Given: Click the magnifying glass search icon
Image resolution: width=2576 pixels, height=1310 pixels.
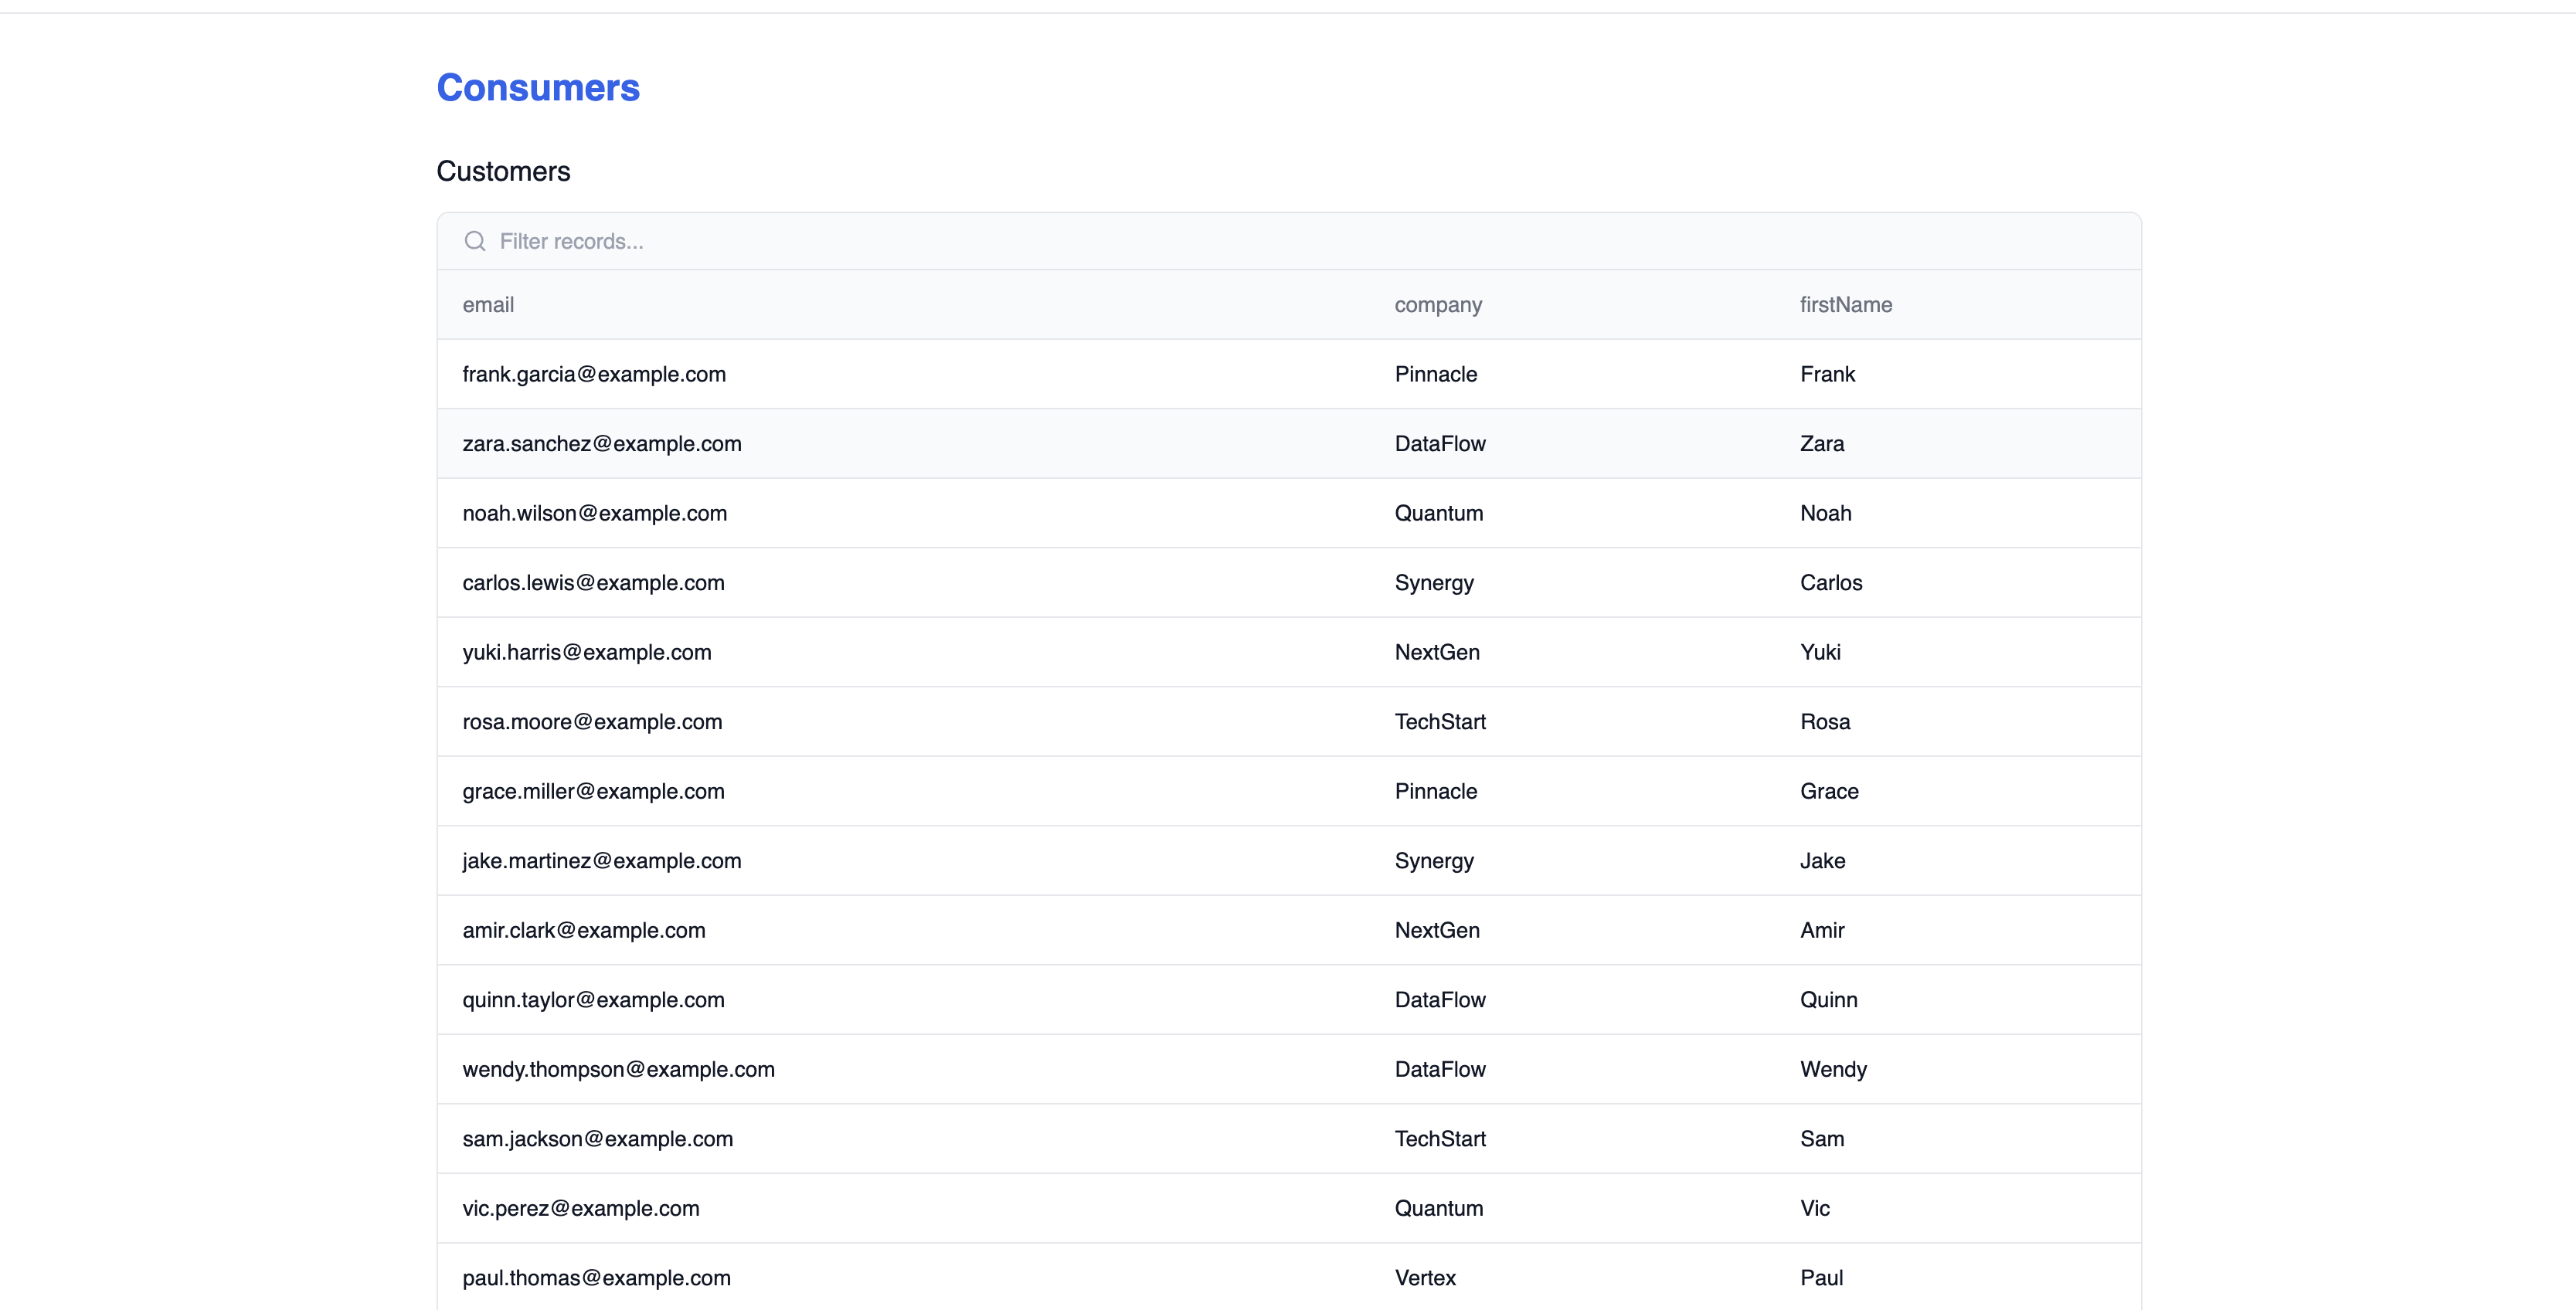Looking at the screenshot, I should [x=475, y=241].
